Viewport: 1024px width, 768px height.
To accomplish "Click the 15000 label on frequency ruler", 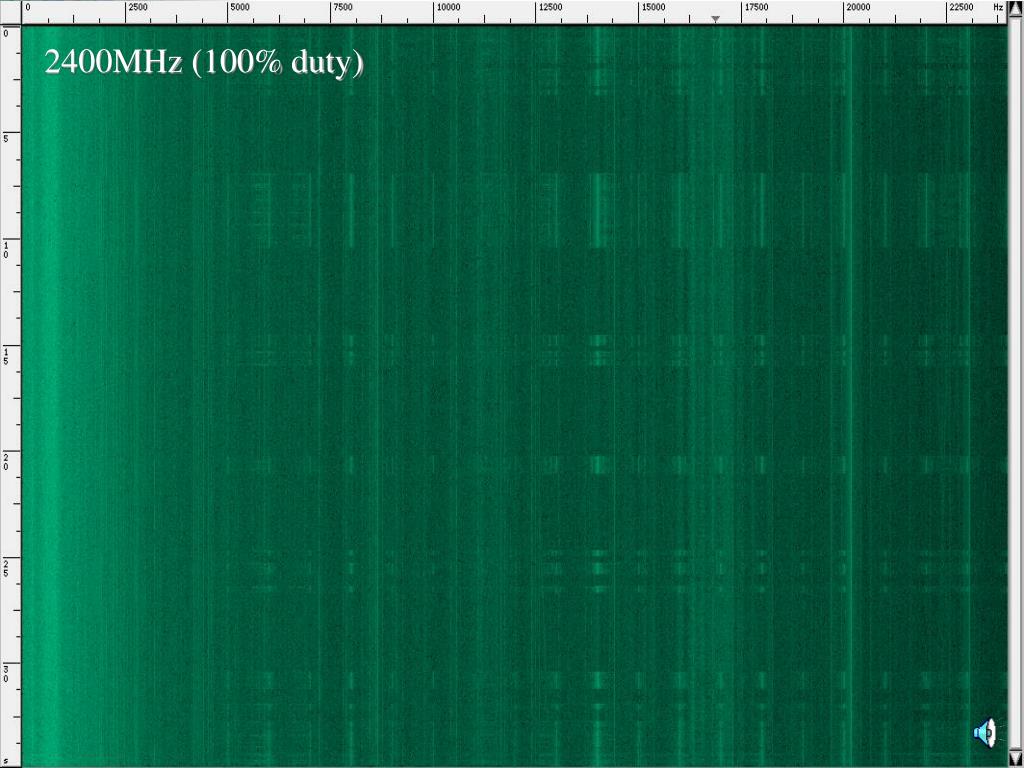I will pyautogui.click(x=652, y=7).
